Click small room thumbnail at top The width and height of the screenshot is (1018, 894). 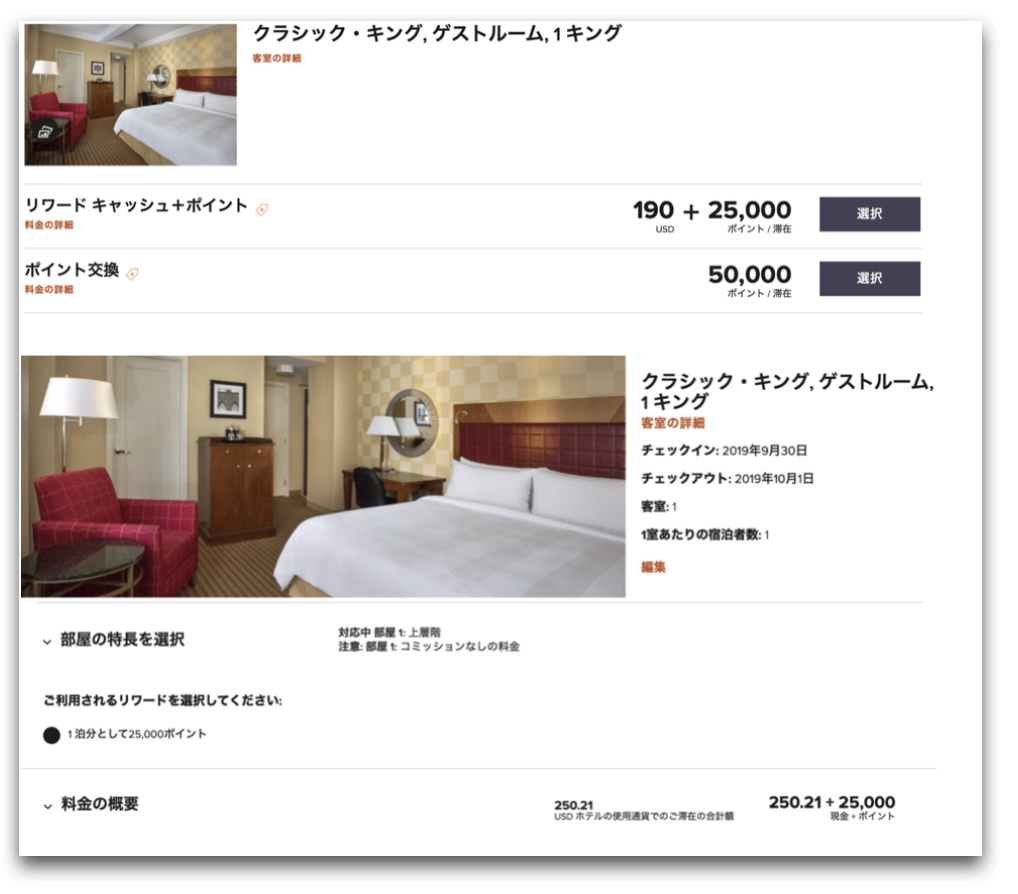click(130, 95)
